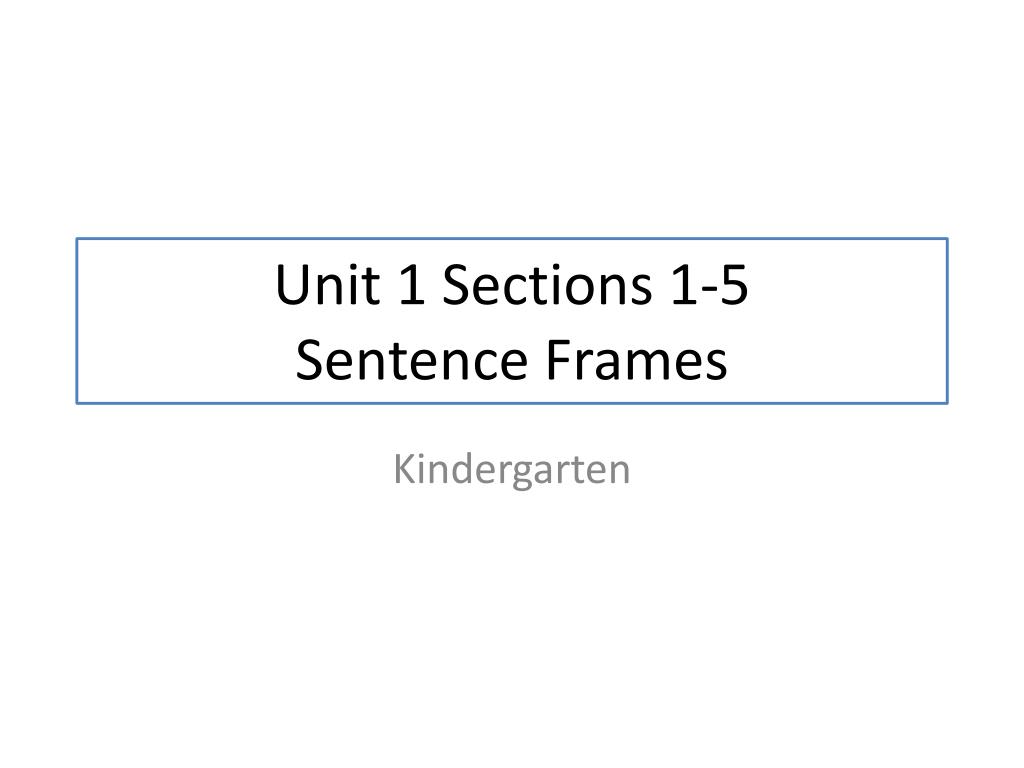Viewport: 1024px width, 768px height.
Task: Click the digit "5" ending the title line
Action: pyautogui.click(x=733, y=285)
